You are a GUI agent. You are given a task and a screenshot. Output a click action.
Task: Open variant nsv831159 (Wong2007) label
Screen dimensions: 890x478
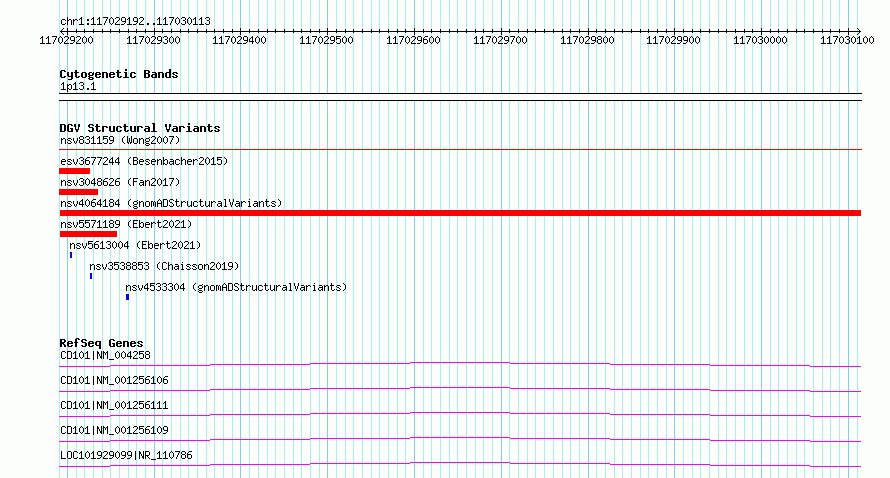[x=120, y=140]
